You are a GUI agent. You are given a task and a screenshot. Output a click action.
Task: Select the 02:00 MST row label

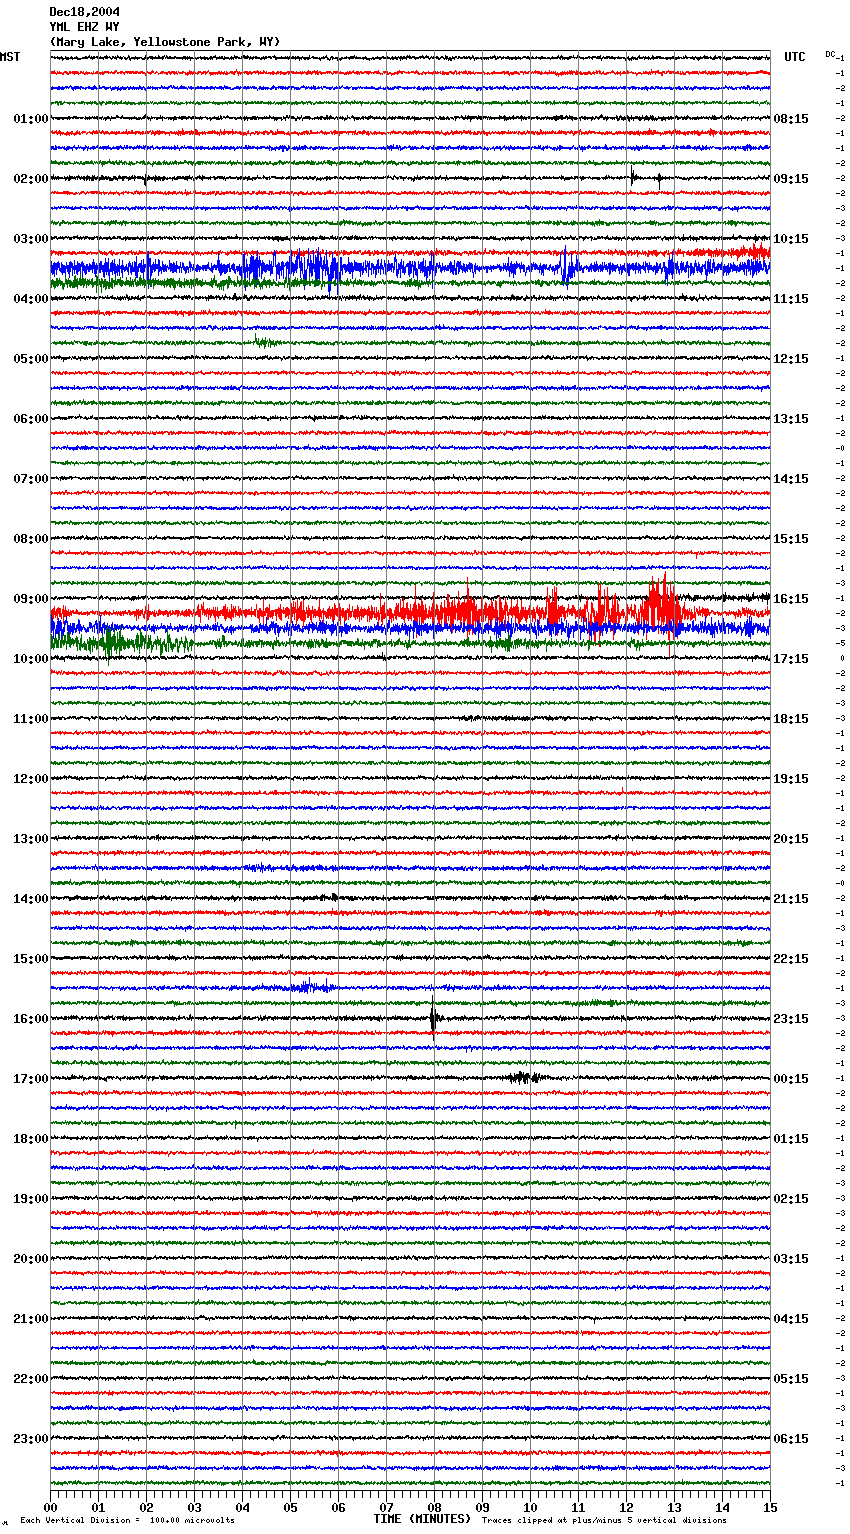(x=30, y=179)
